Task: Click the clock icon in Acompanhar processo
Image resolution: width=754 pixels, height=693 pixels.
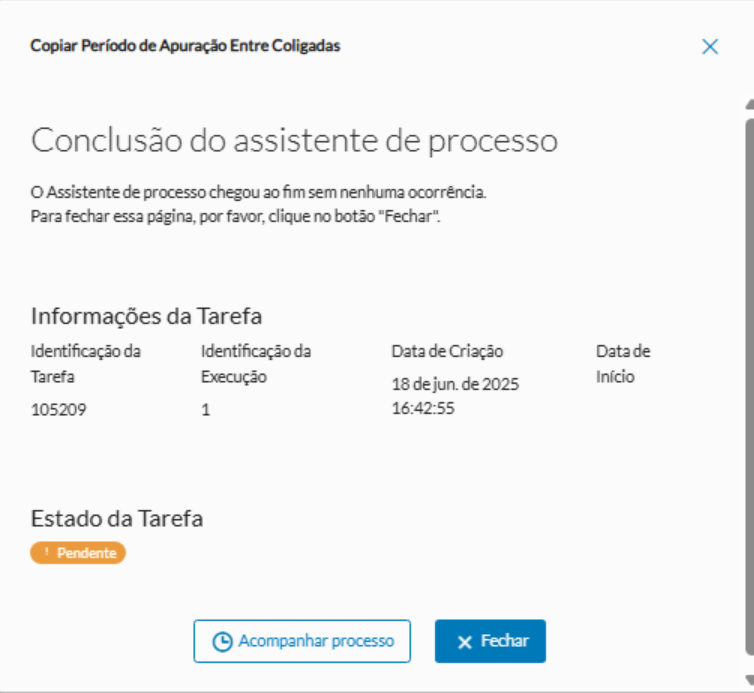Action: click(223, 642)
